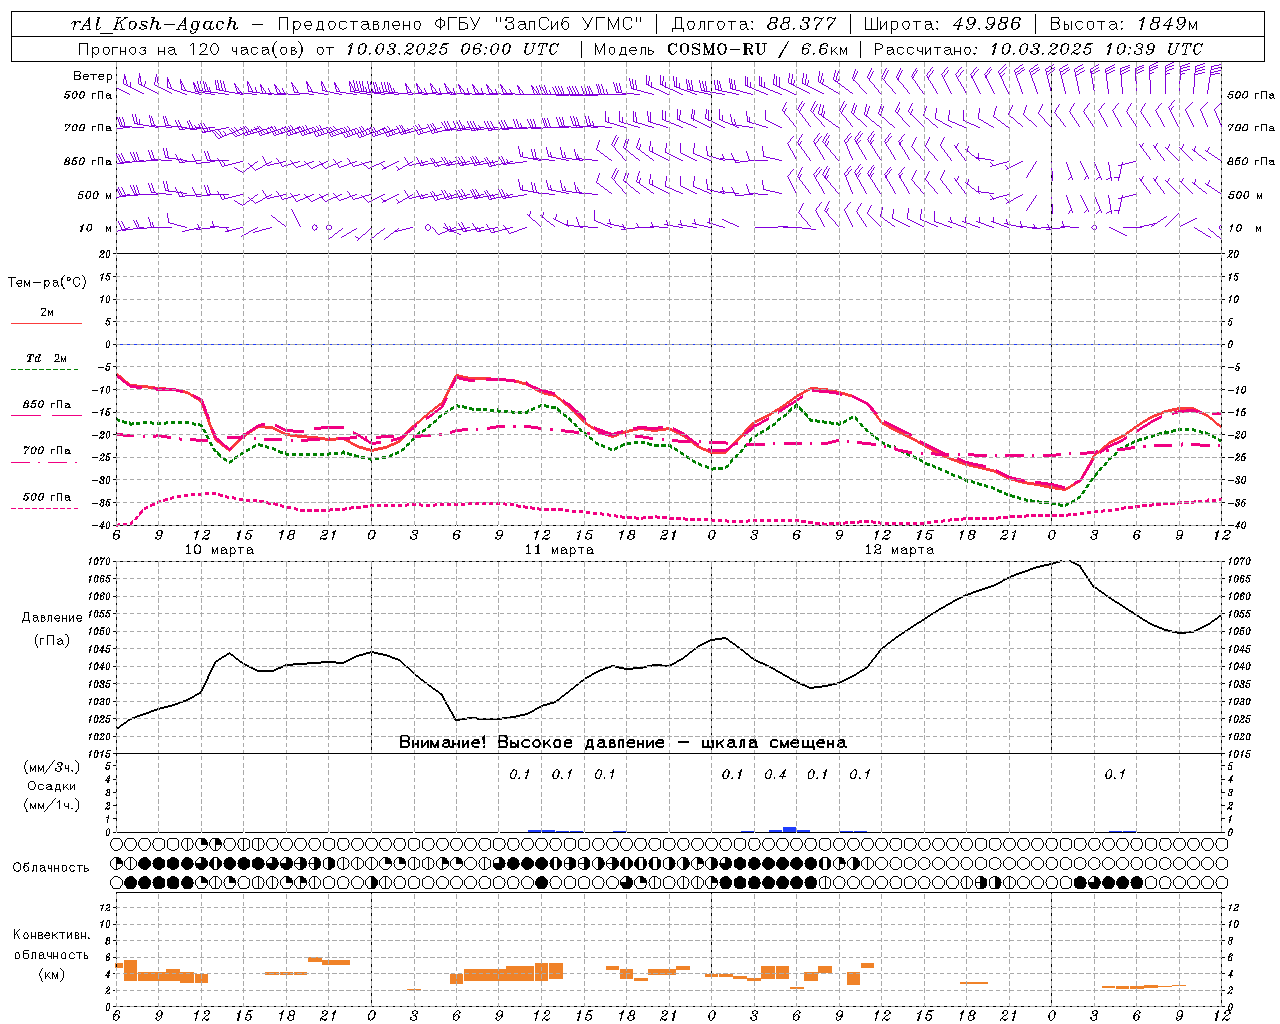Viewport: 1280px width, 1024px height.
Task: Click the Ветер wind panel label
Action: click(x=92, y=76)
